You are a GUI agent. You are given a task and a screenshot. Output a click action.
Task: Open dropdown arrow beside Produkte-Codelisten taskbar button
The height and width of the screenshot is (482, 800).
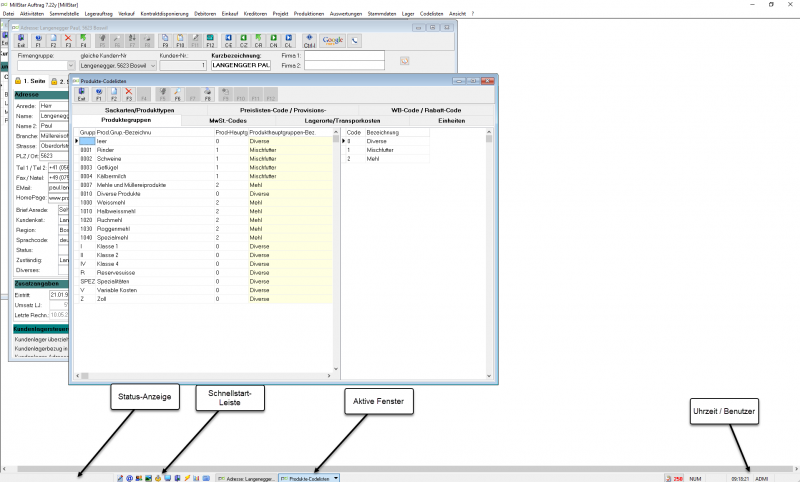(336, 478)
